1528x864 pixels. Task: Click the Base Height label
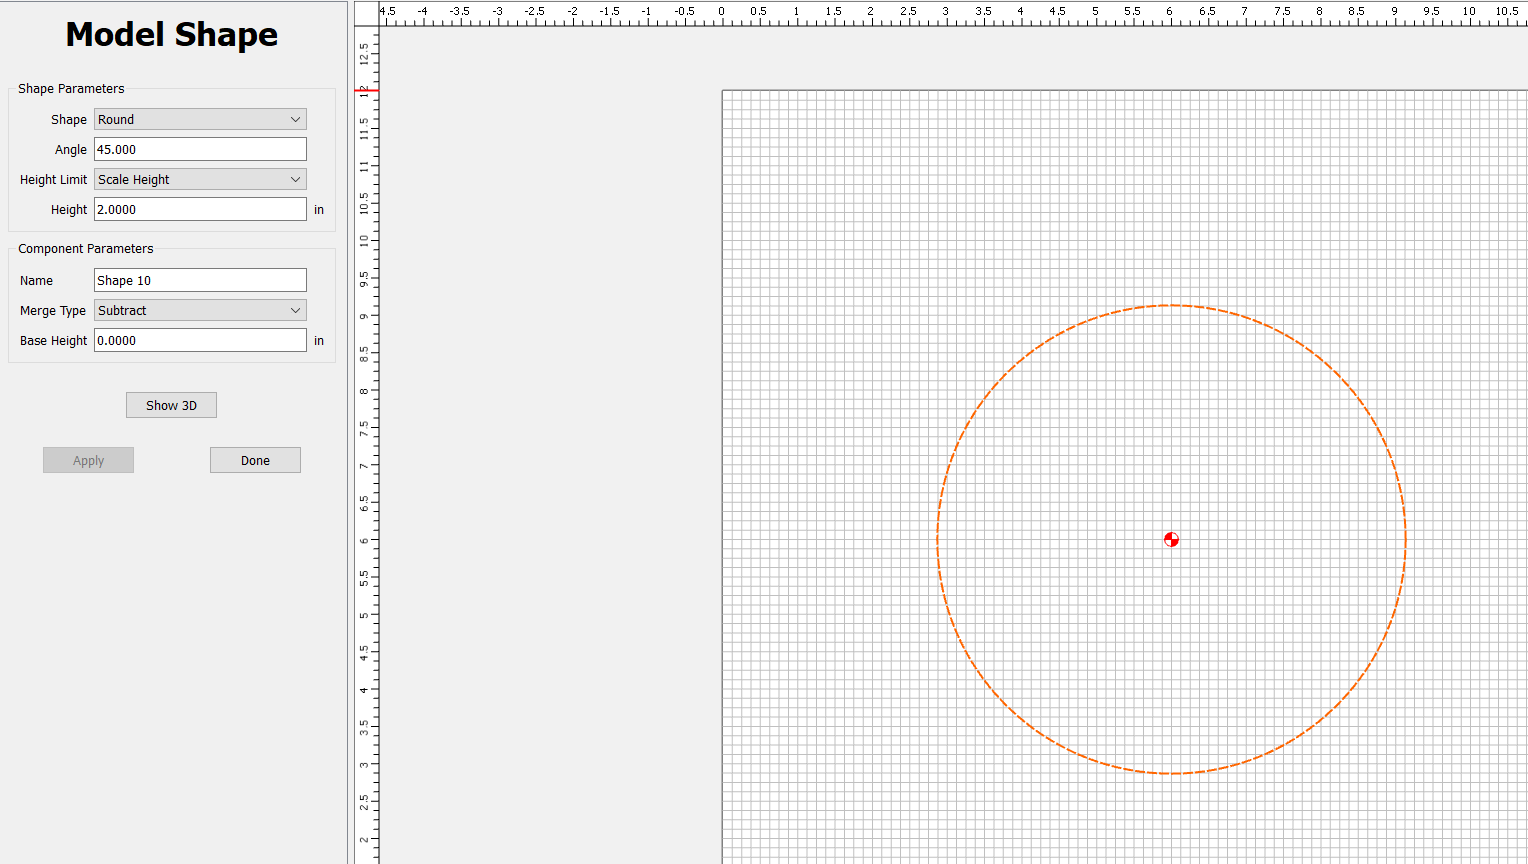[x=54, y=340]
